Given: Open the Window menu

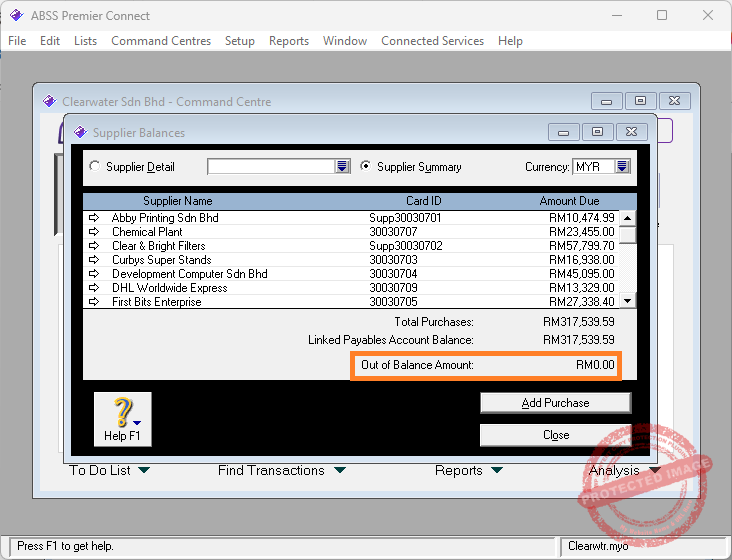Looking at the screenshot, I should 345,41.
